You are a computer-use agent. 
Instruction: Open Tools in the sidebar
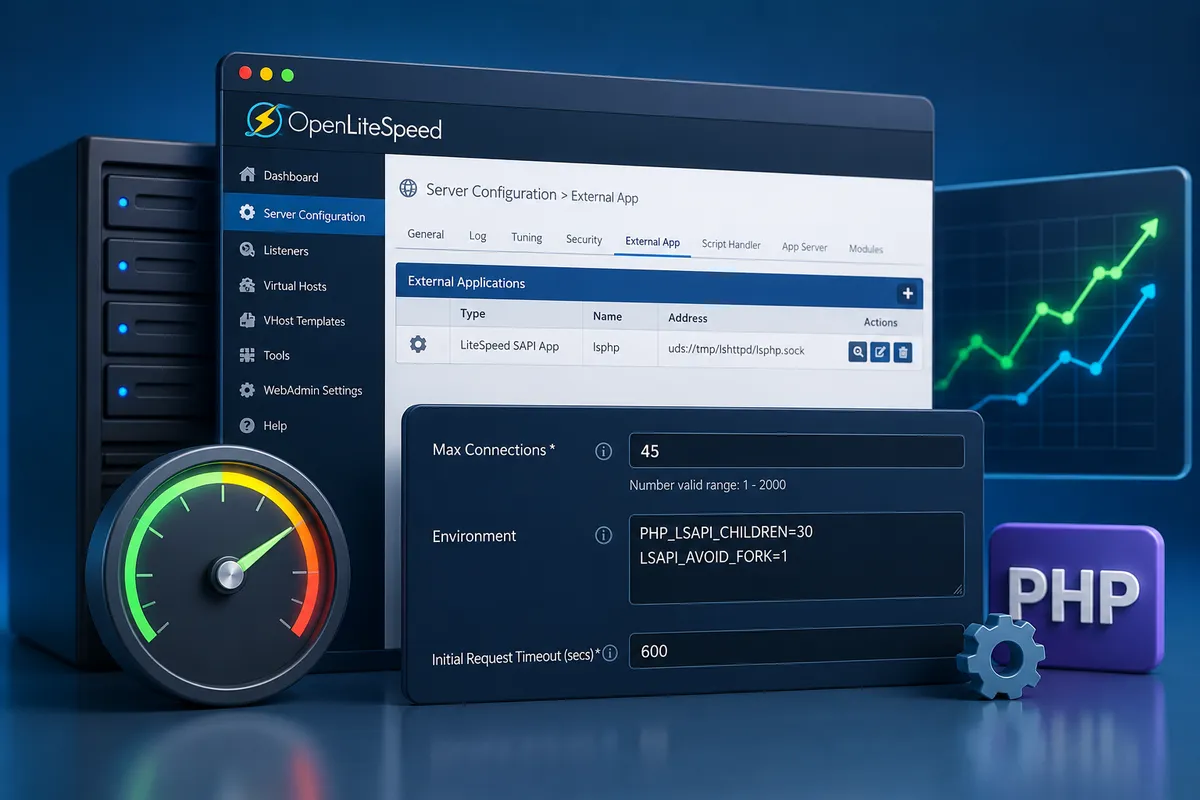pyautogui.click(x=277, y=355)
